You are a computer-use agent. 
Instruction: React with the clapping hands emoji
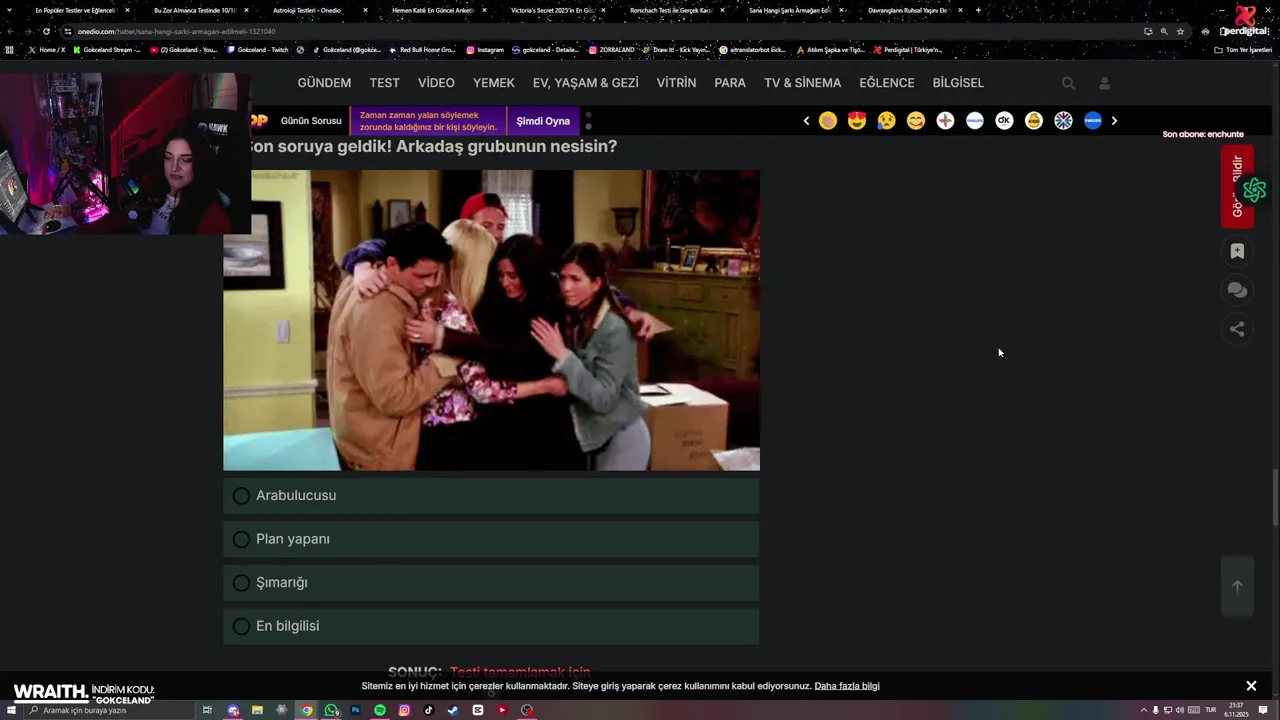click(828, 121)
